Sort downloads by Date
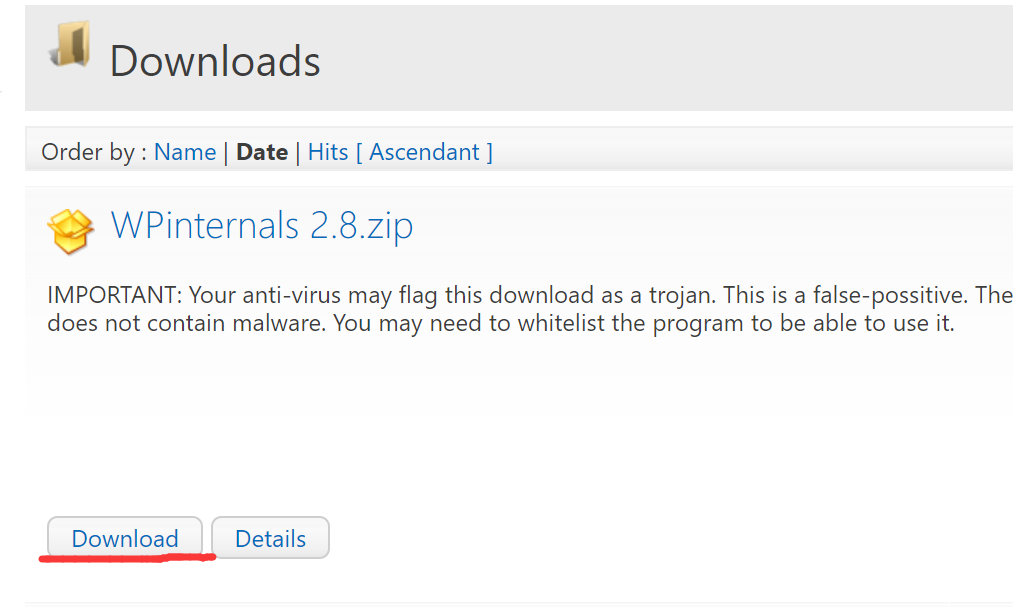This screenshot has width=1013, height=607. tap(262, 152)
